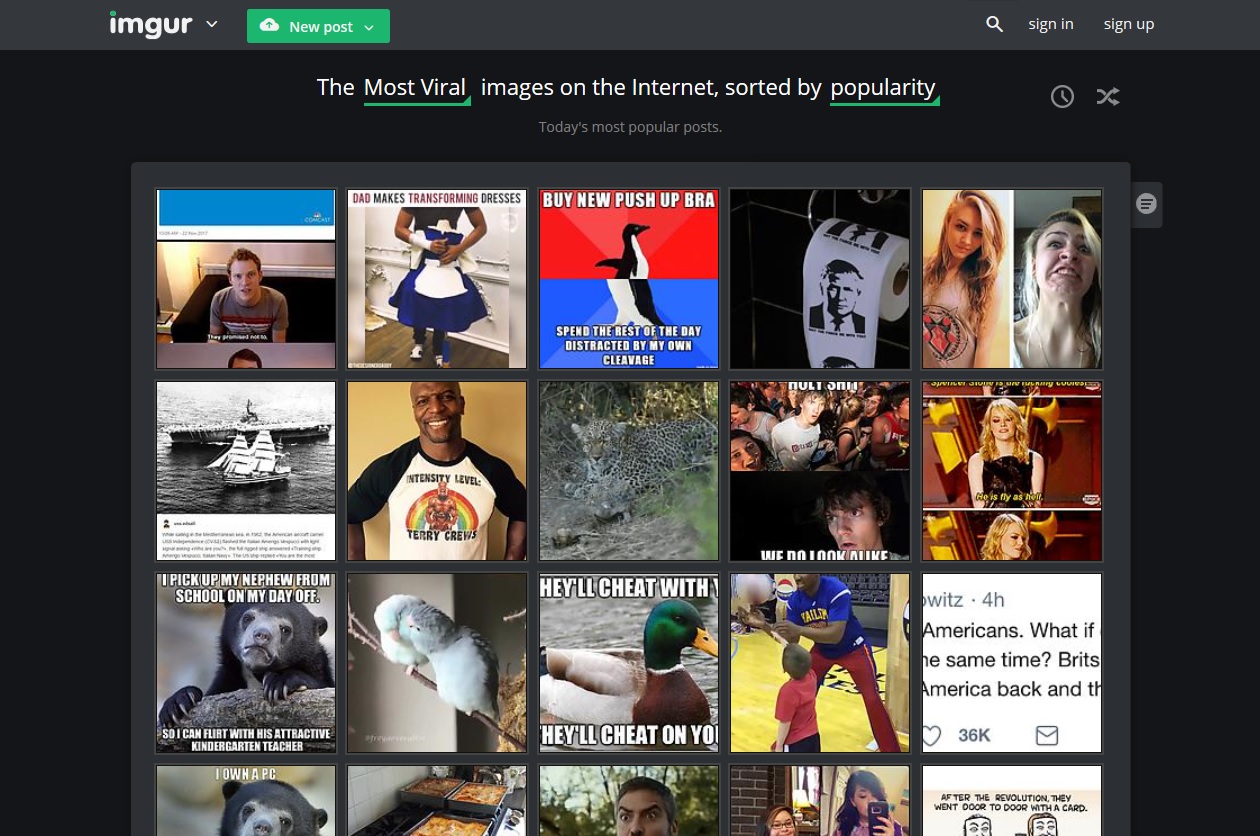Open the Confession Bear kindergarten teacher meme
The height and width of the screenshot is (836, 1260).
coord(245,662)
